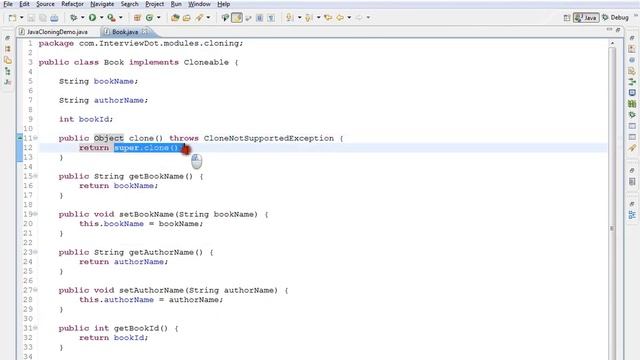The image size is (640, 360).
Task: Click override marker beside line 11
Action: pos(20,138)
